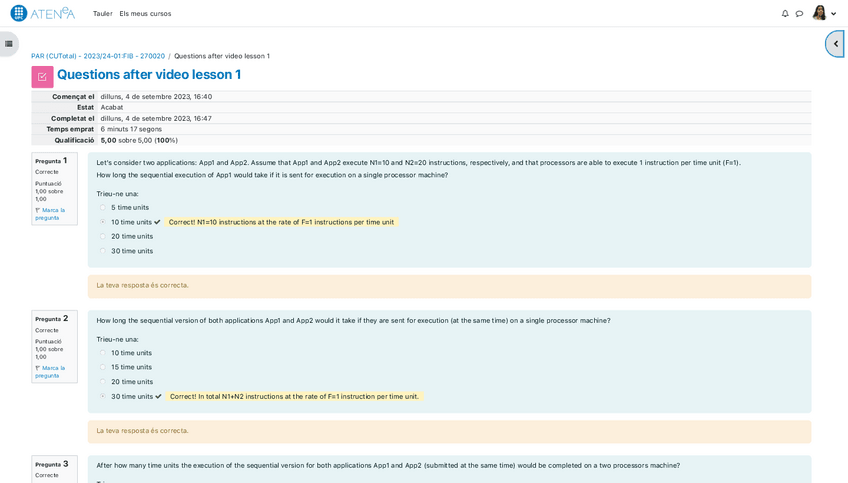Open the notifications bell
848x483 pixels.
click(x=785, y=14)
